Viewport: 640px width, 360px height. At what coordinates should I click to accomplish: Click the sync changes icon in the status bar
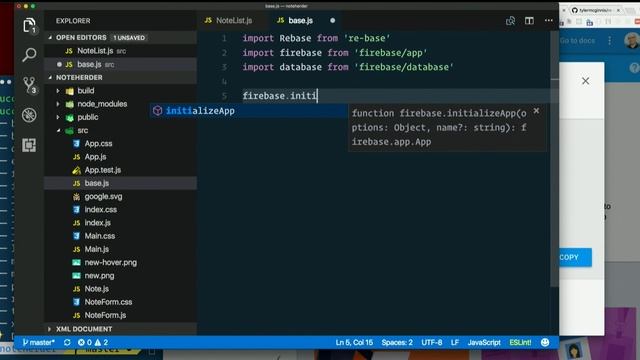point(67,342)
